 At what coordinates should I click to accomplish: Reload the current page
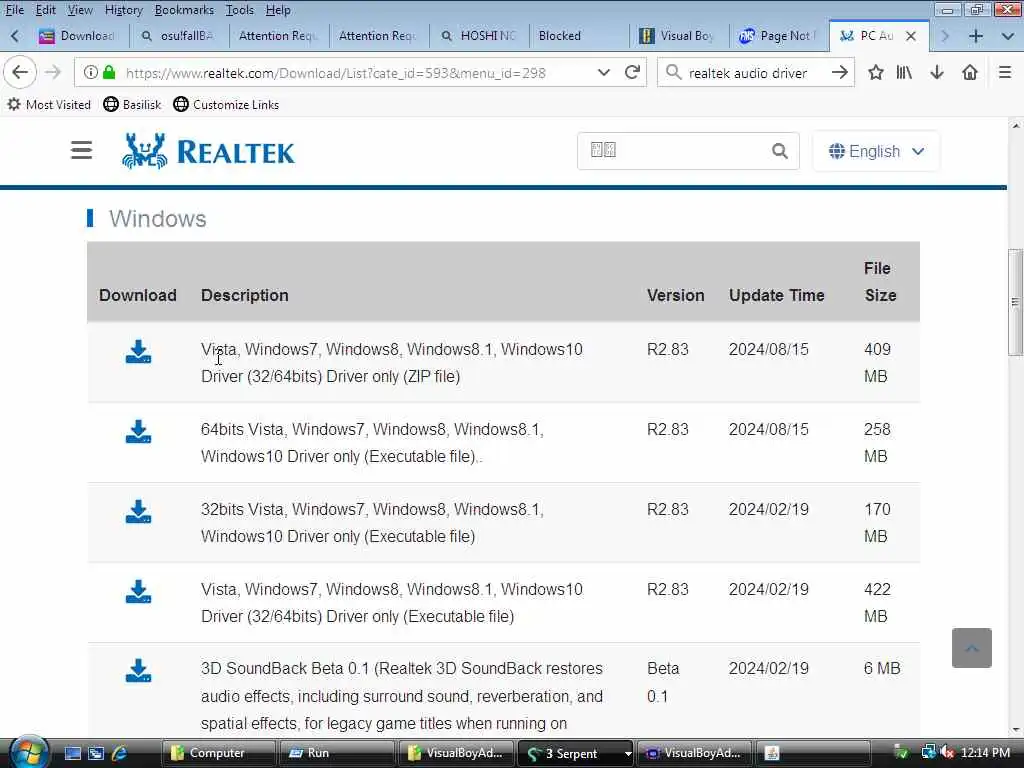(632, 72)
